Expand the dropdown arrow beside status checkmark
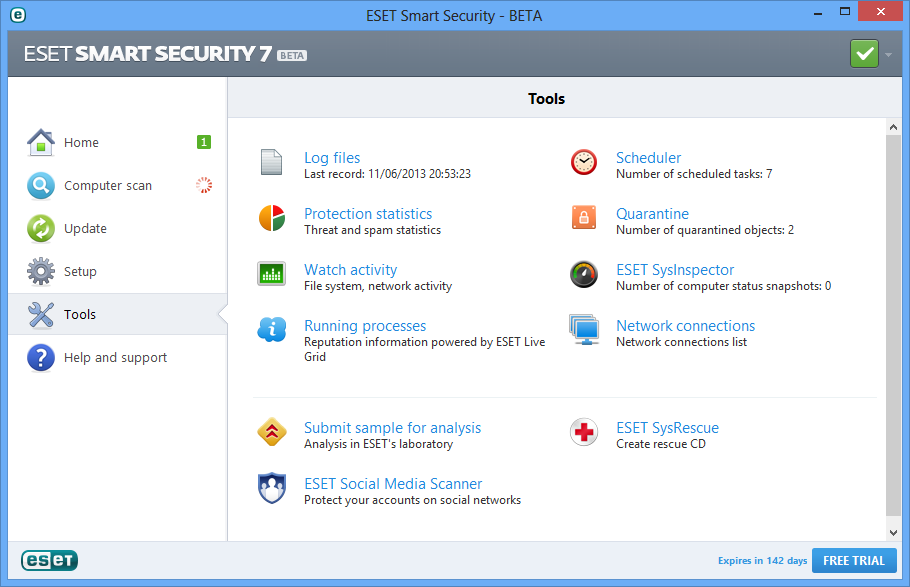 pos(888,54)
